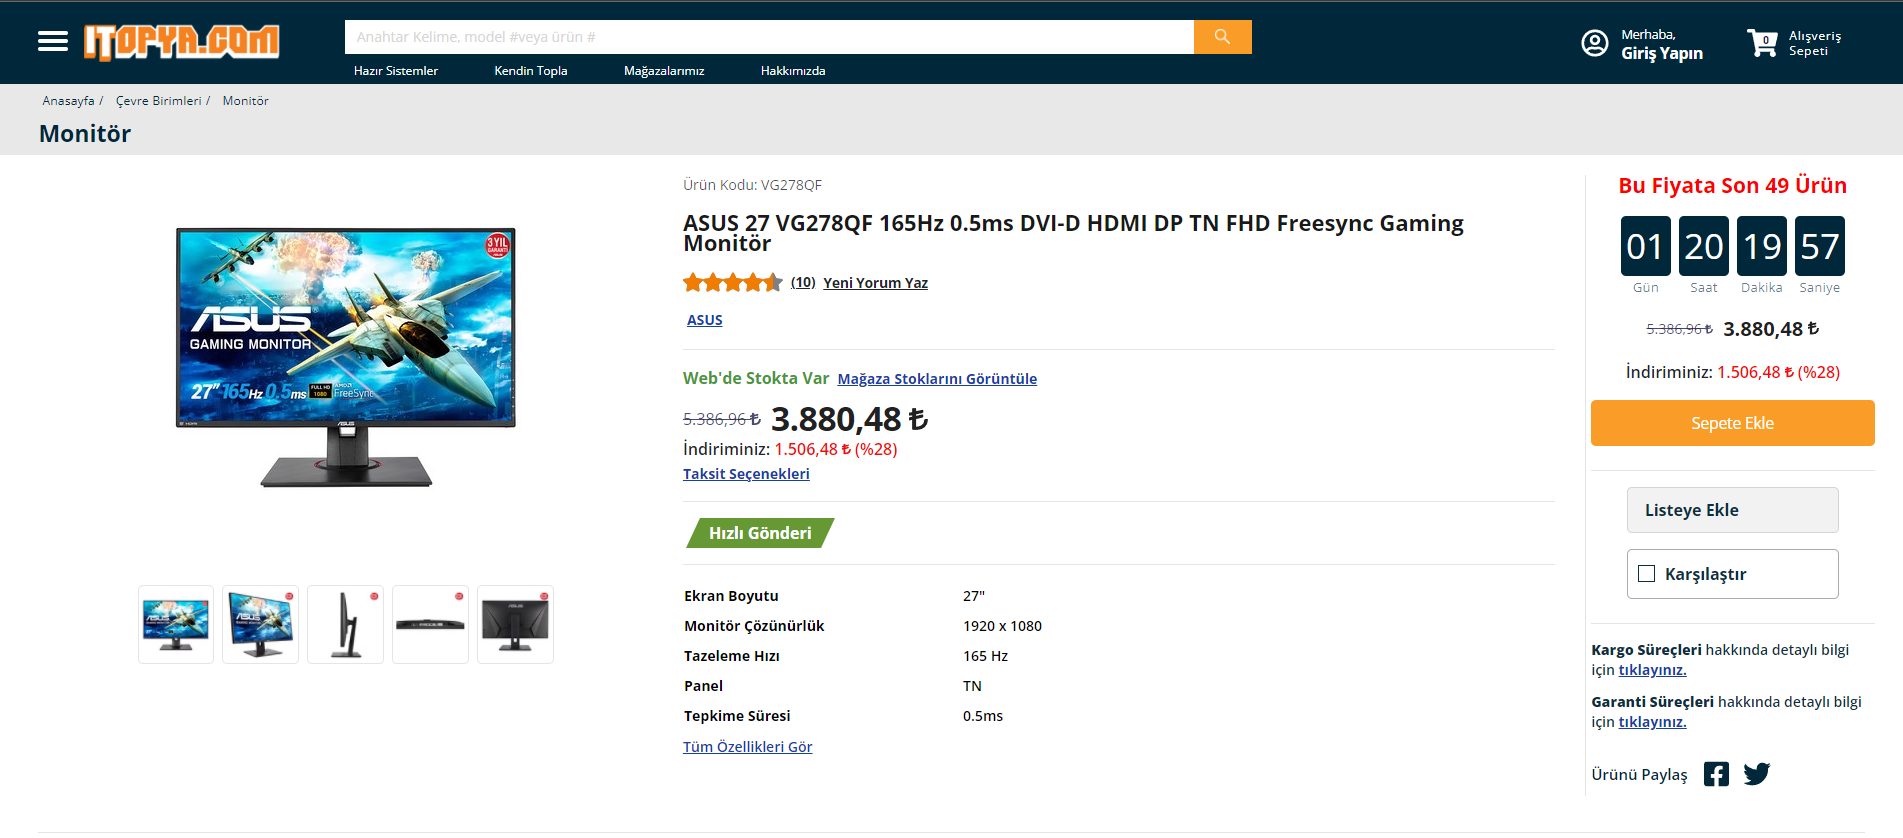This screenshot has height=838, width=1903.
Task: Open the hamburger menu icon
Action: coord(53,41)
